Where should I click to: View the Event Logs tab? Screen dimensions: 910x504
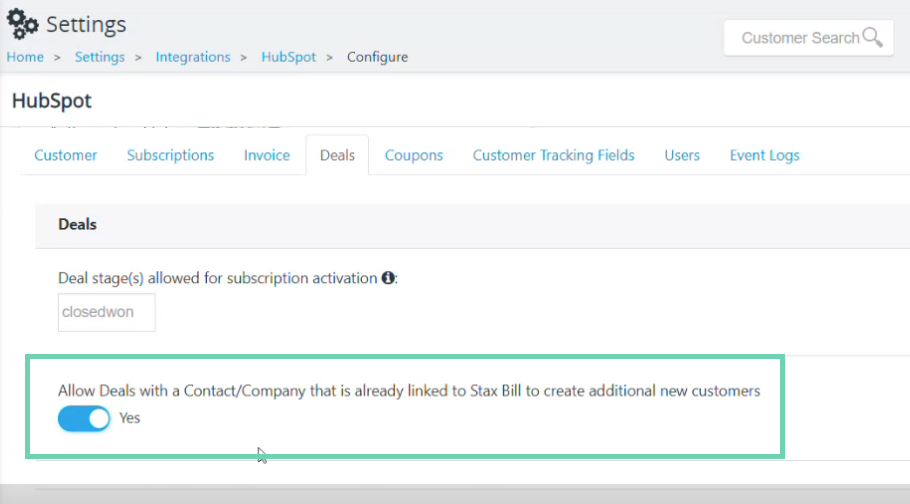[765, 155]
